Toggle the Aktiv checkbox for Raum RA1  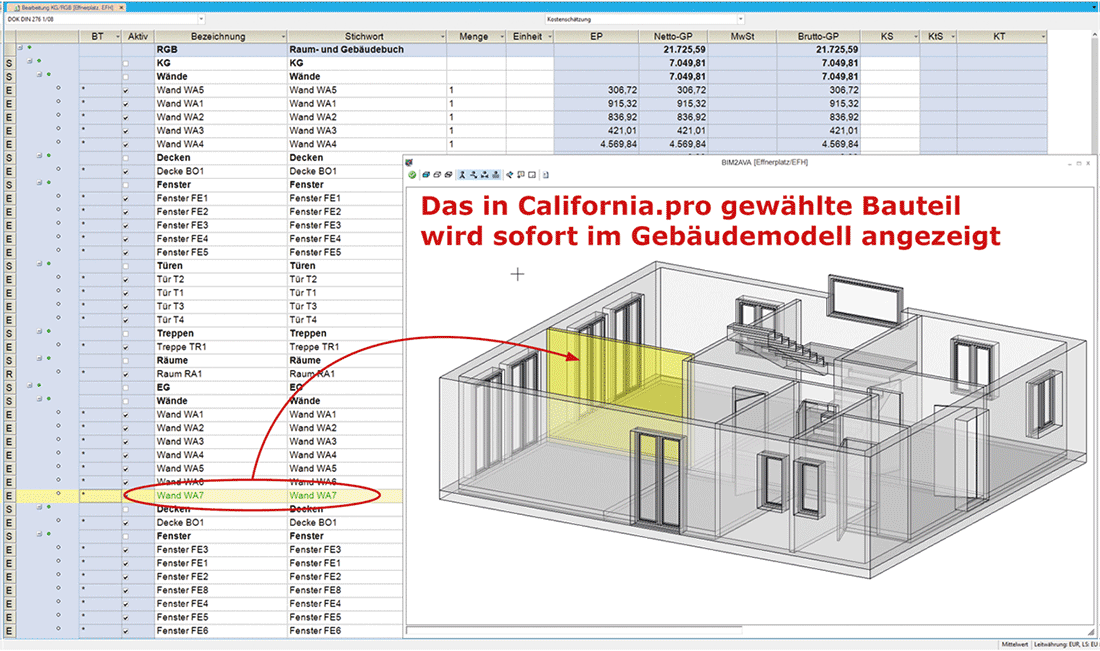[x=126, y=375]
